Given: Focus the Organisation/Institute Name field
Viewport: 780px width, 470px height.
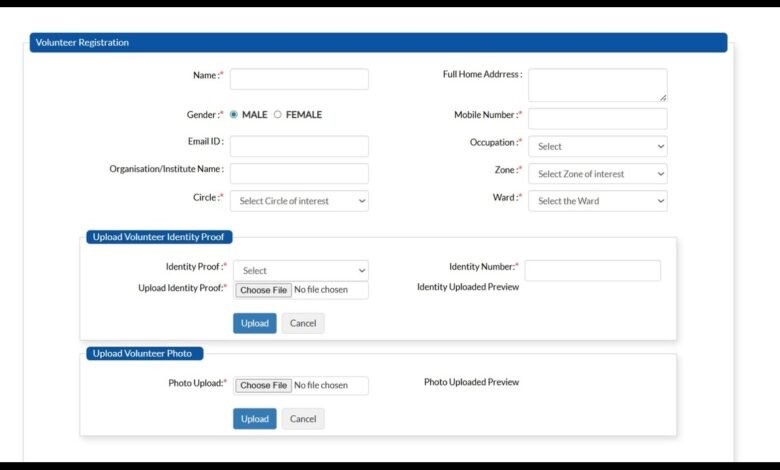Looking at the screenshot, I should [x=299, y=174].
